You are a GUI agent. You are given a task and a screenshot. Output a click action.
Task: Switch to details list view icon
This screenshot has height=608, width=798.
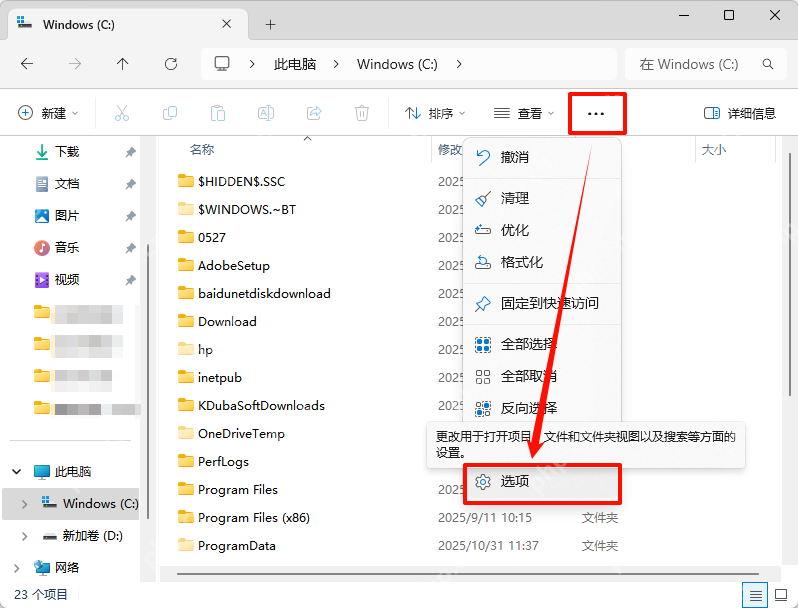point(756,595)
